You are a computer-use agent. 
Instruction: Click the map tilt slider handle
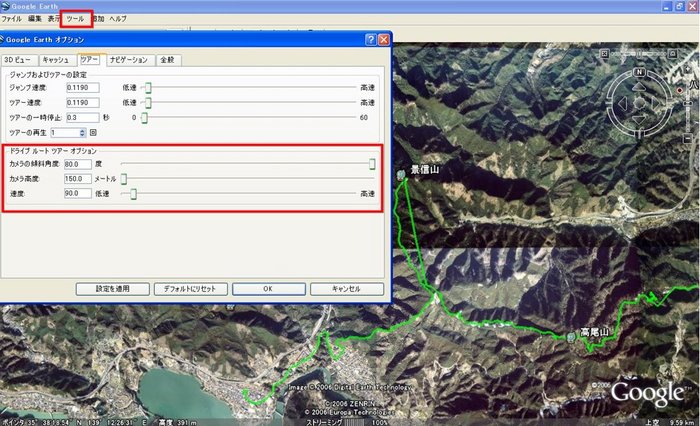point(639,54)
